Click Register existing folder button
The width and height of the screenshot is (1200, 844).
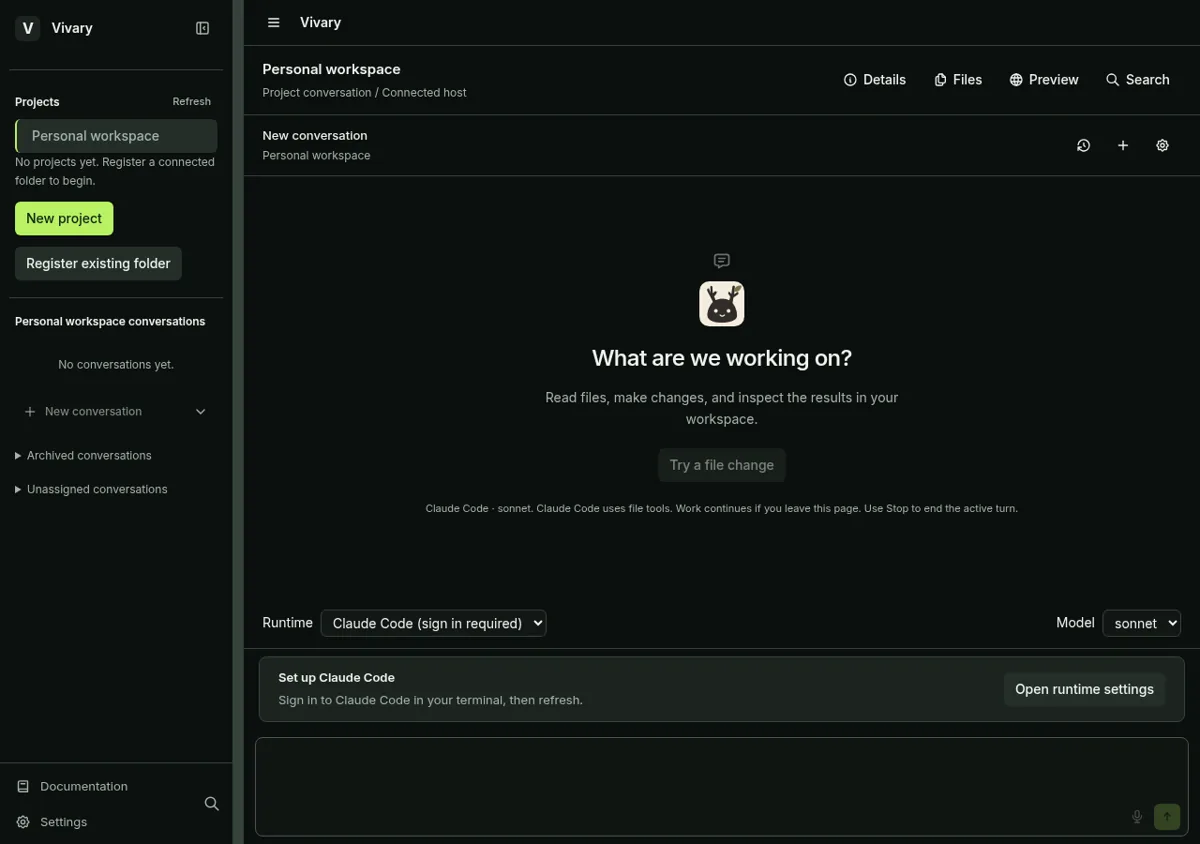pos(98,263)
